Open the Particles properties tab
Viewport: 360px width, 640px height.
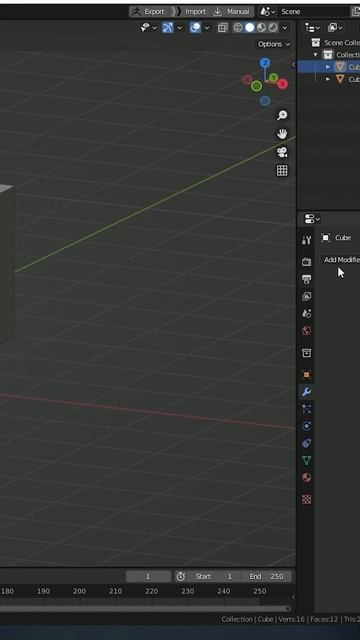coord(307,409)
